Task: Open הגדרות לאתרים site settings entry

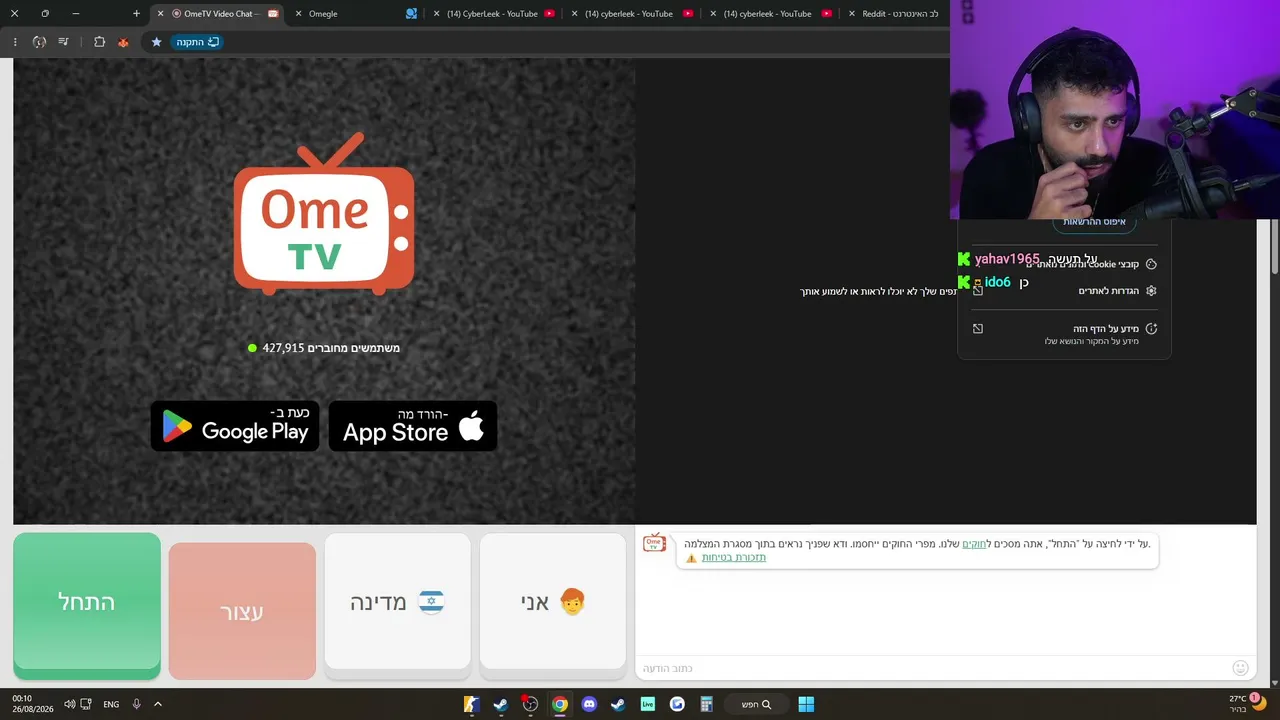Action: (1064, 291)
